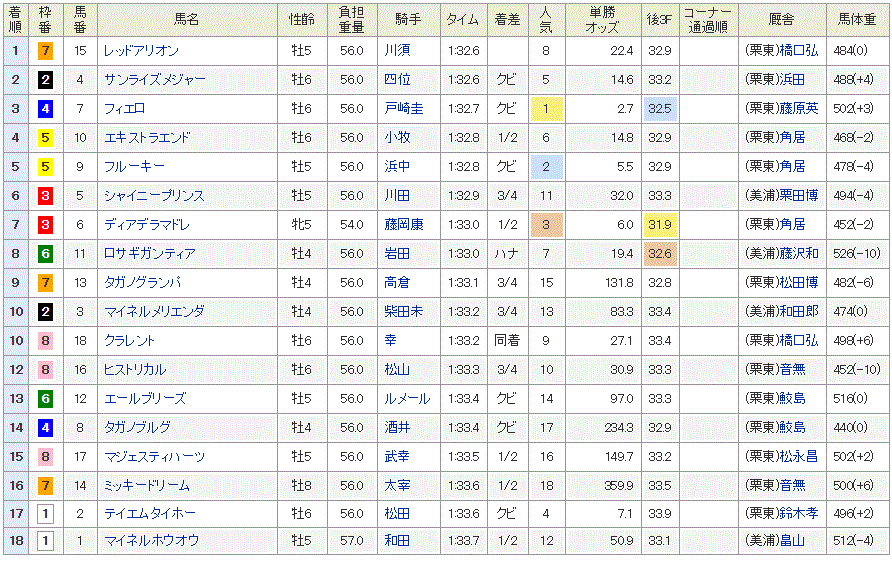
Task: Open jockey link 岩田
Action: [397, 254]
